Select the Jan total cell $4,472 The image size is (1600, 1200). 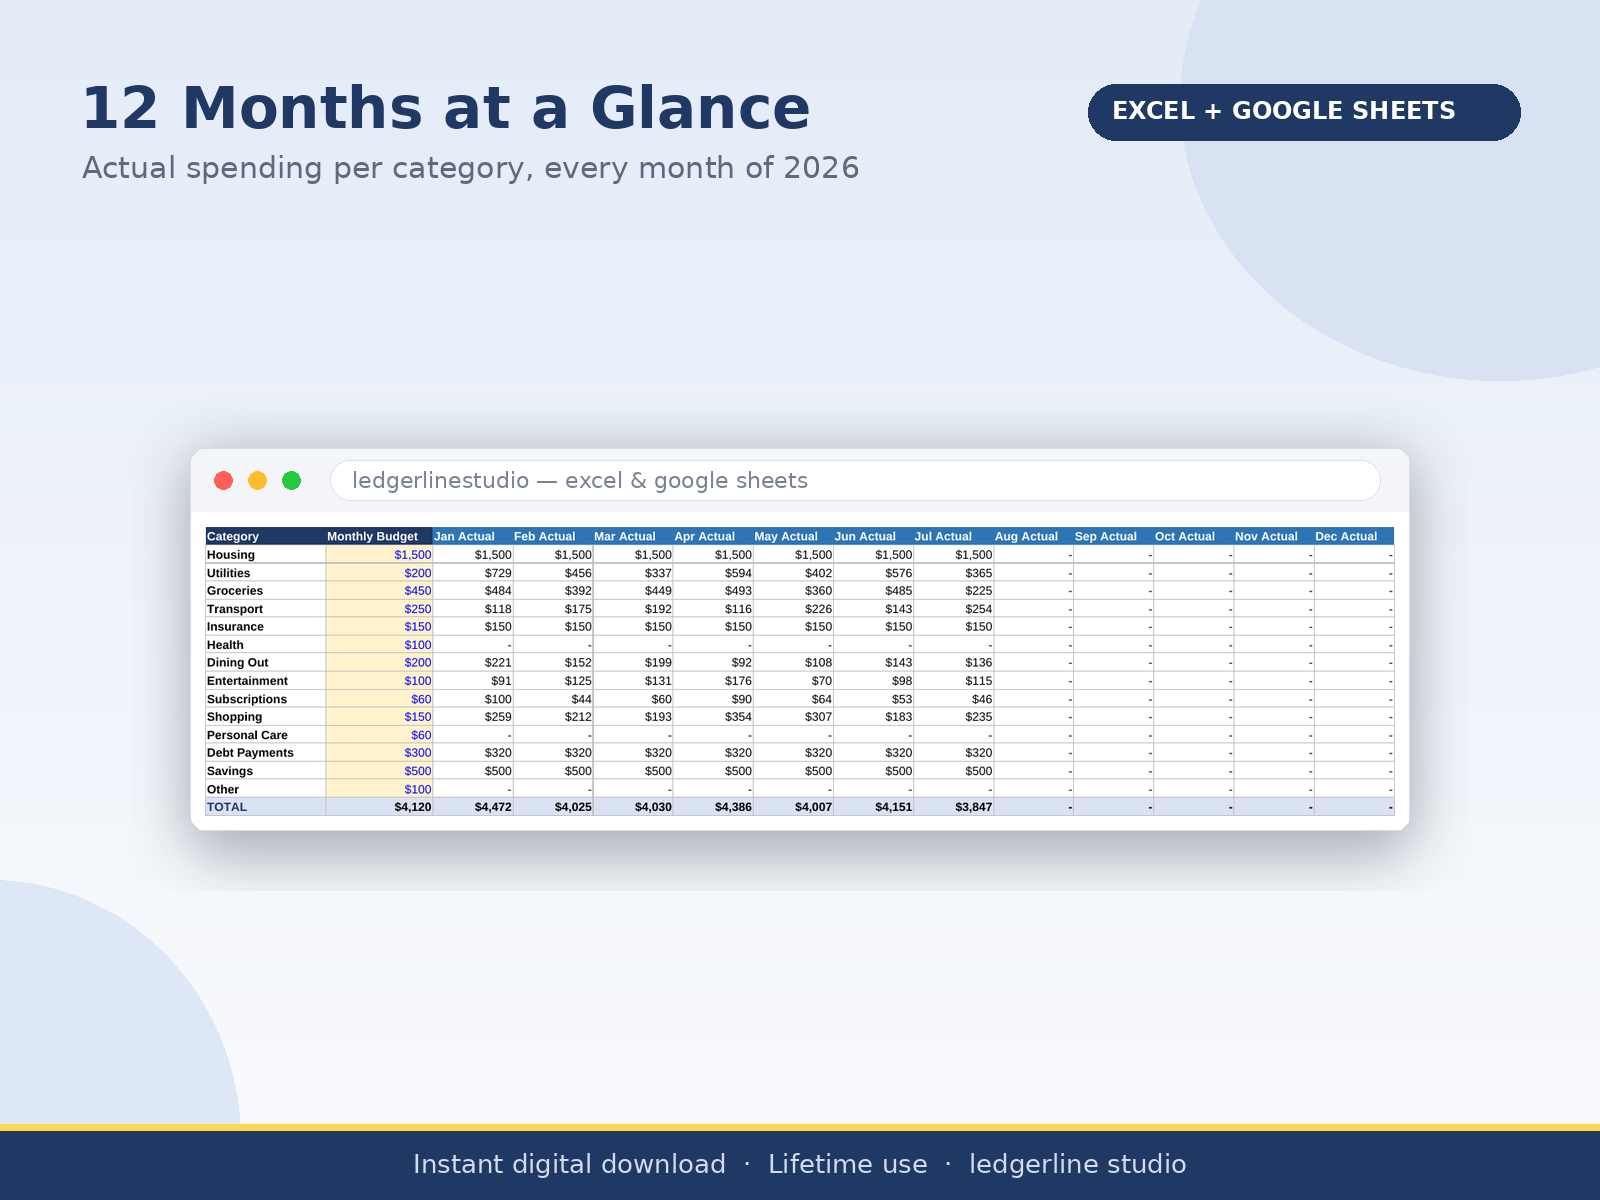pos(473,807)
